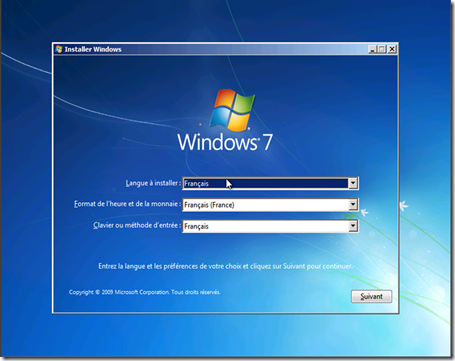Click the Suivant button
The image size is (455, 361).
point(371,296)
